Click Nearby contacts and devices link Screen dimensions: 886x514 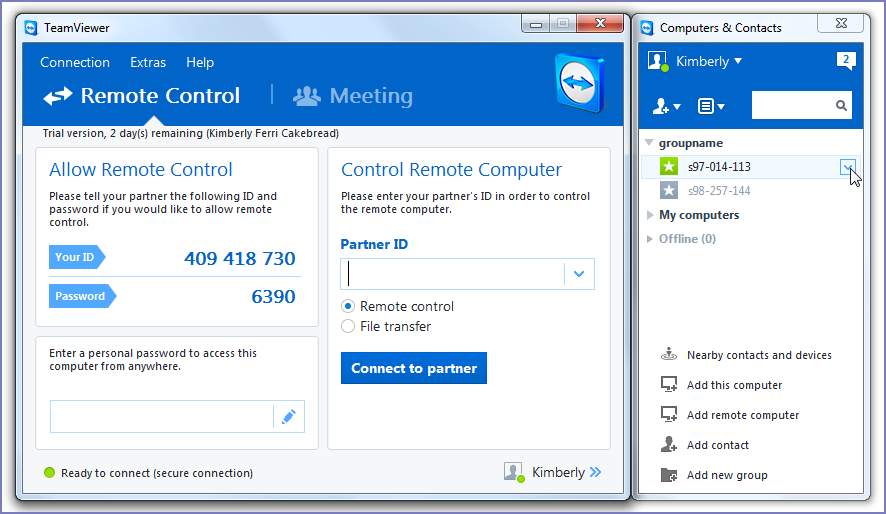point(759,355)
